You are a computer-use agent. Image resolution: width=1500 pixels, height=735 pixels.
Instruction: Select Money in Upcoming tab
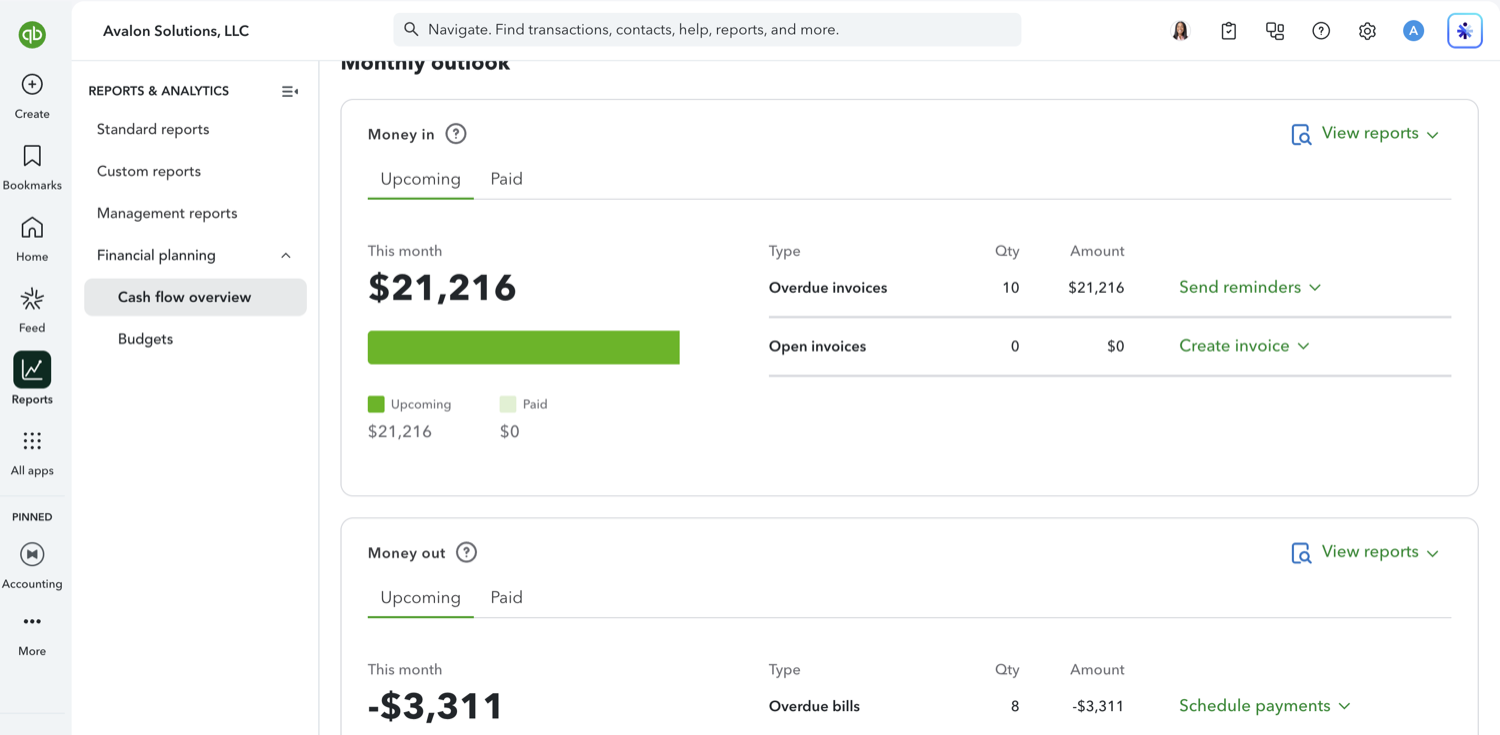pos(420,179)
